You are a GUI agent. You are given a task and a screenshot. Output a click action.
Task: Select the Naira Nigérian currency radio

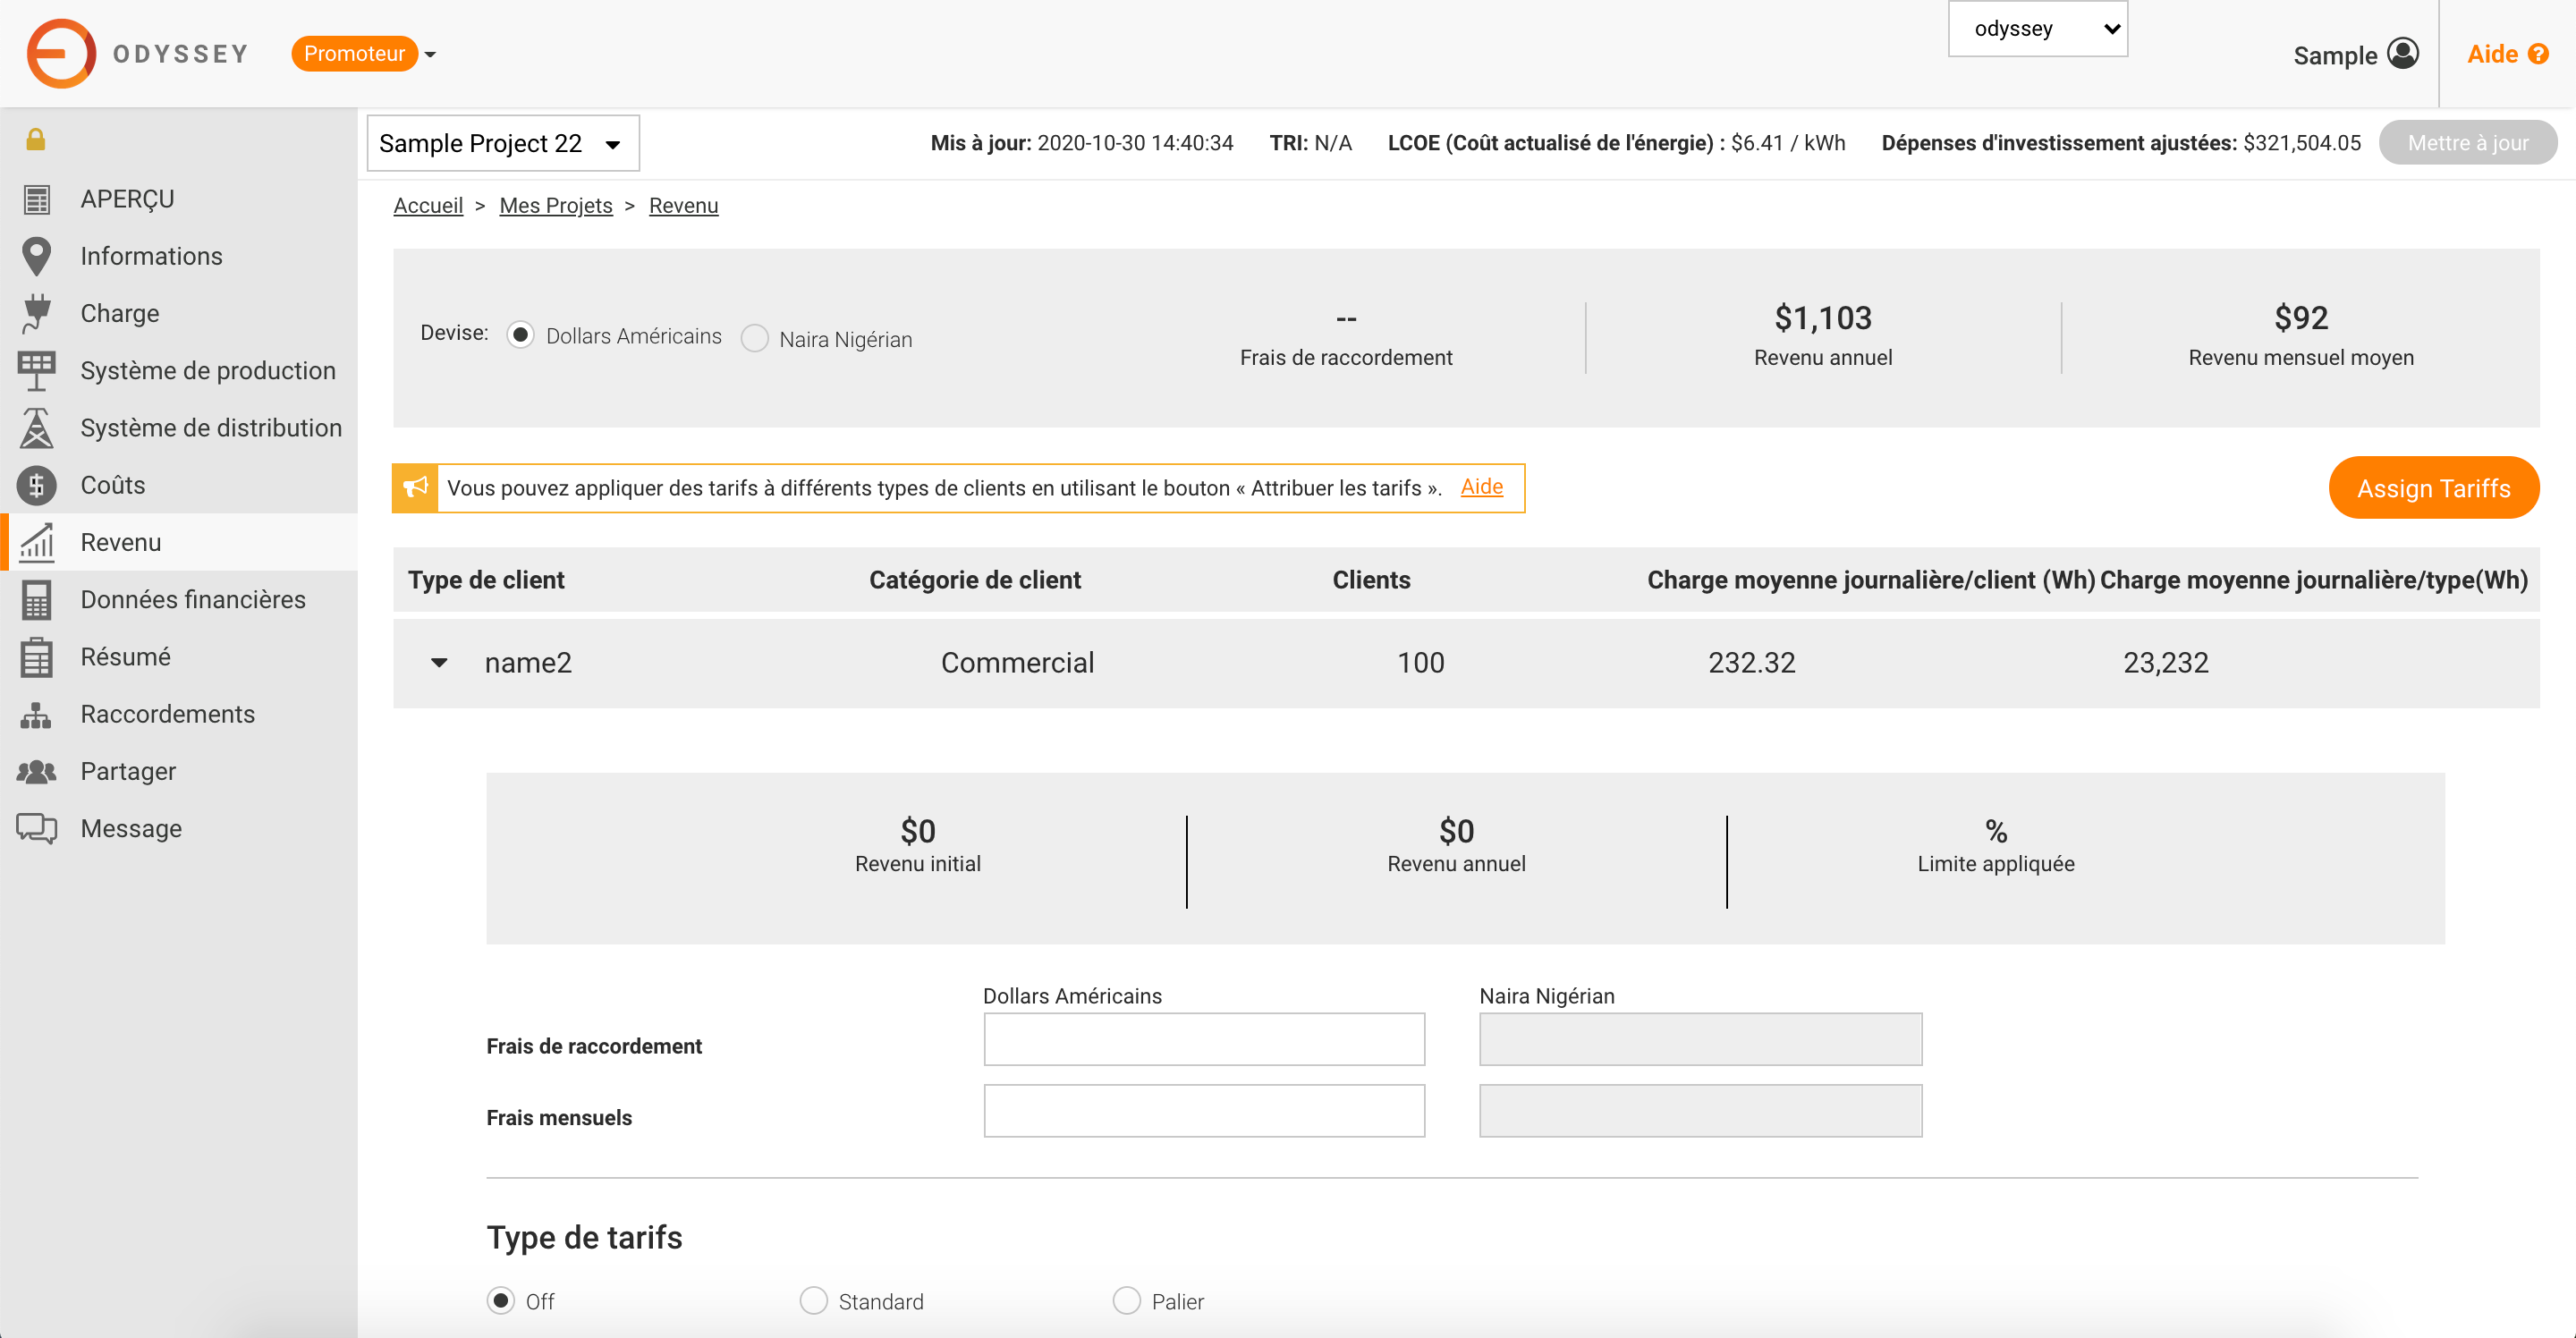click(x=755, y=339)
